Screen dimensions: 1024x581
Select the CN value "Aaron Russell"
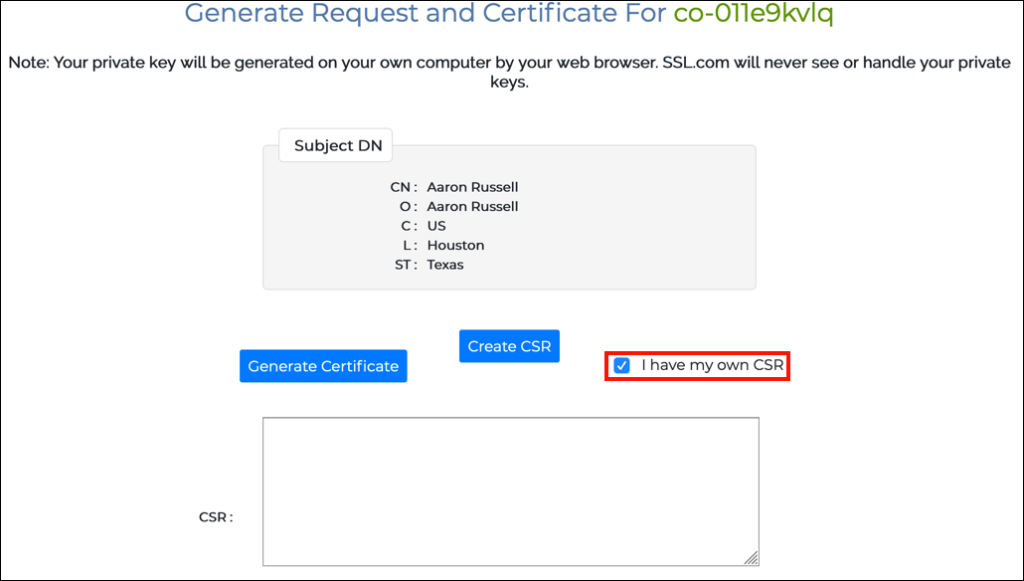(x=472, y=187)
